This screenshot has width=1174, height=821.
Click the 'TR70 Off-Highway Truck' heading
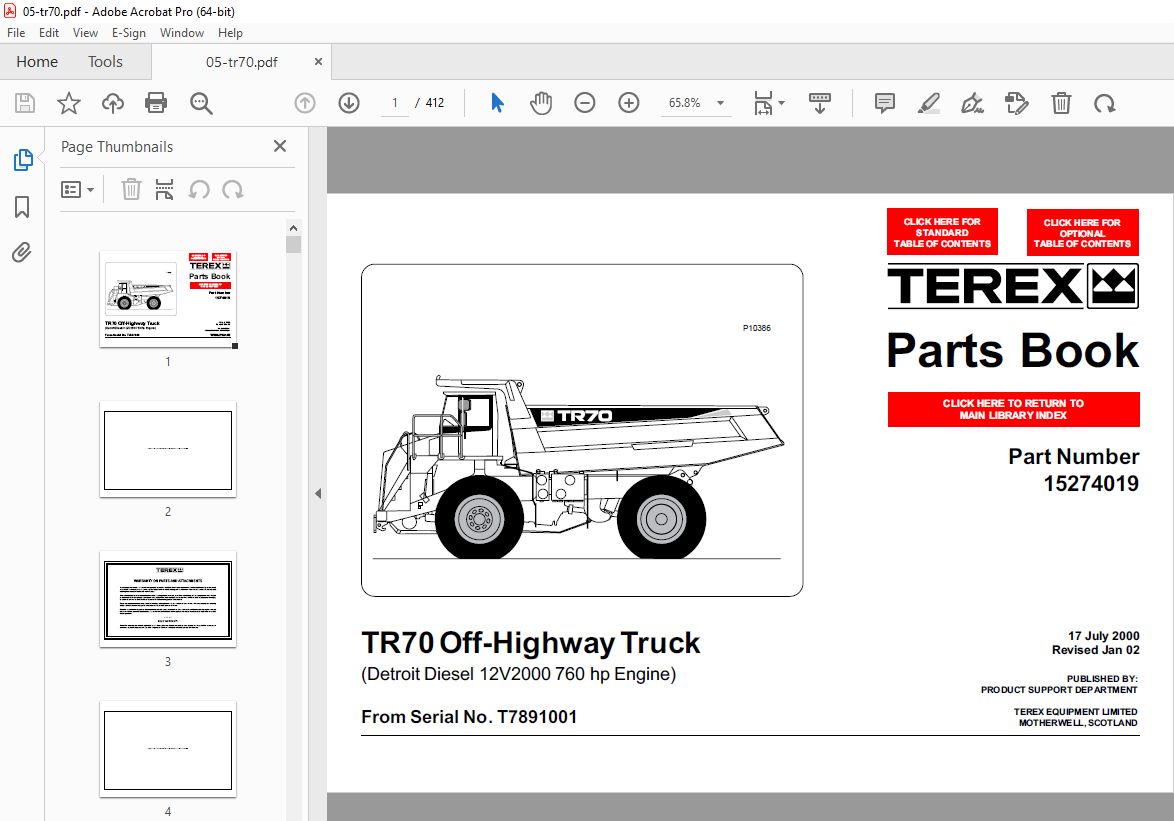(531, 643)
